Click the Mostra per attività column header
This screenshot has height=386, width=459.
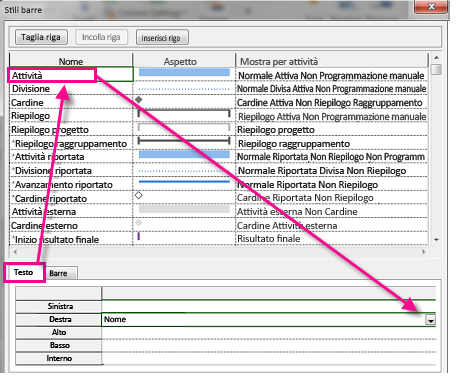[332, 61]
